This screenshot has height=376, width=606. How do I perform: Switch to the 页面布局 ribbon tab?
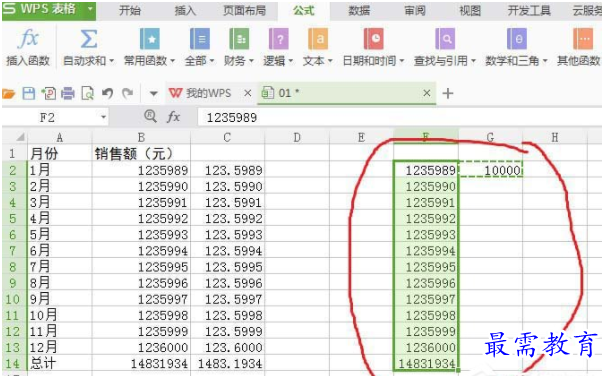tap(244, 10)
